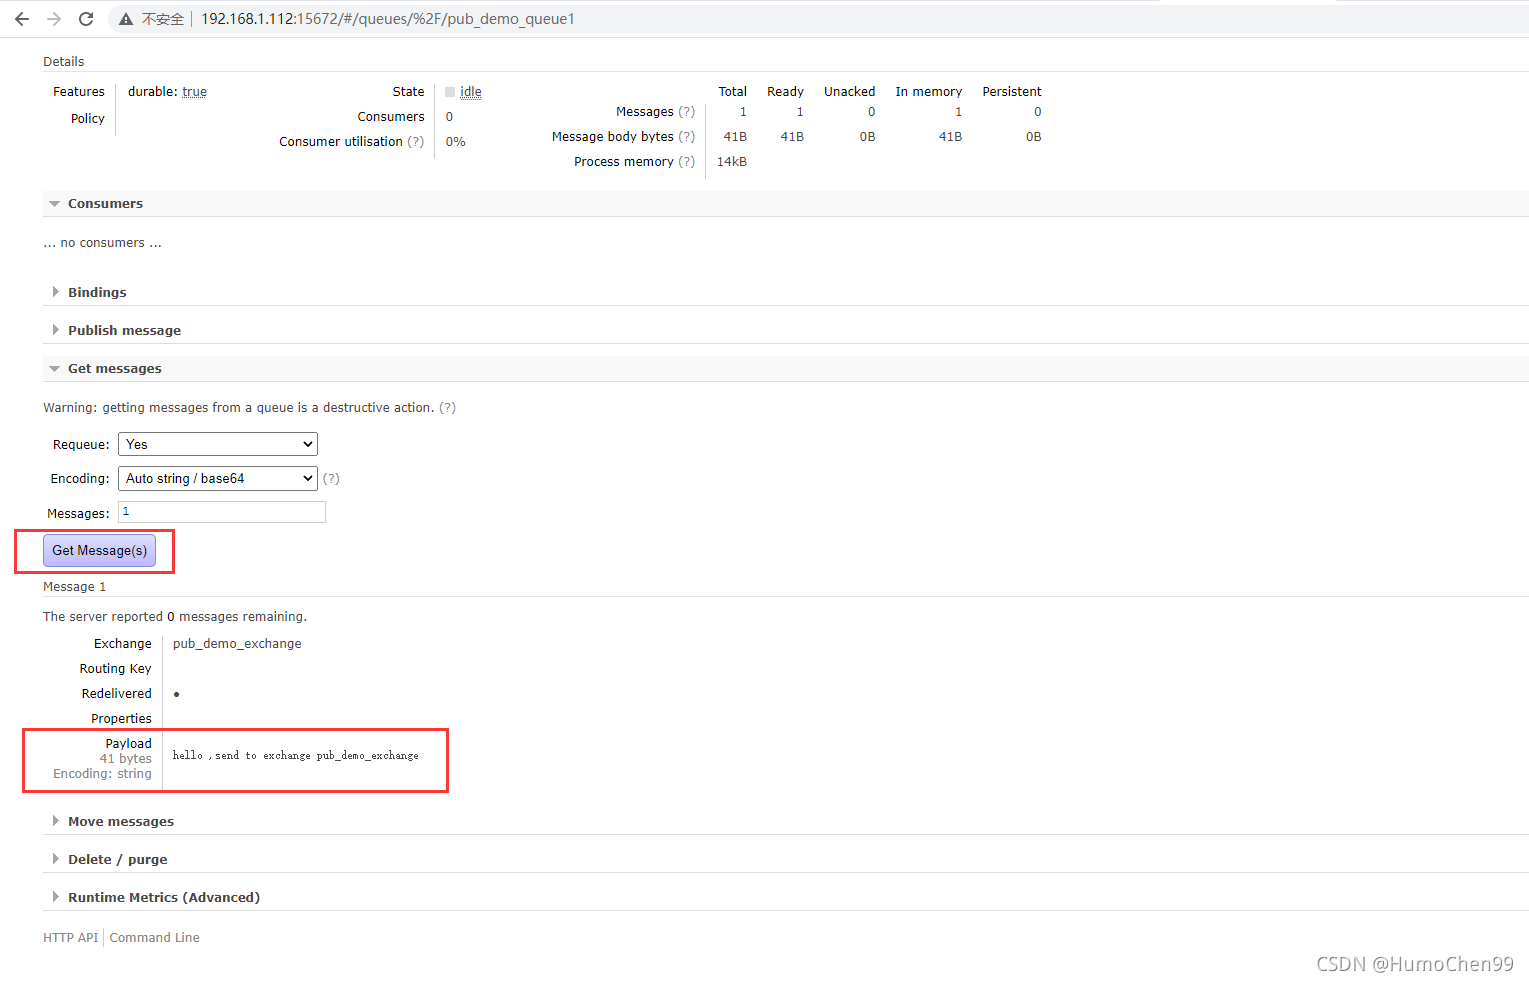
Task: Click the Ready column header
Action: [786, 92]
